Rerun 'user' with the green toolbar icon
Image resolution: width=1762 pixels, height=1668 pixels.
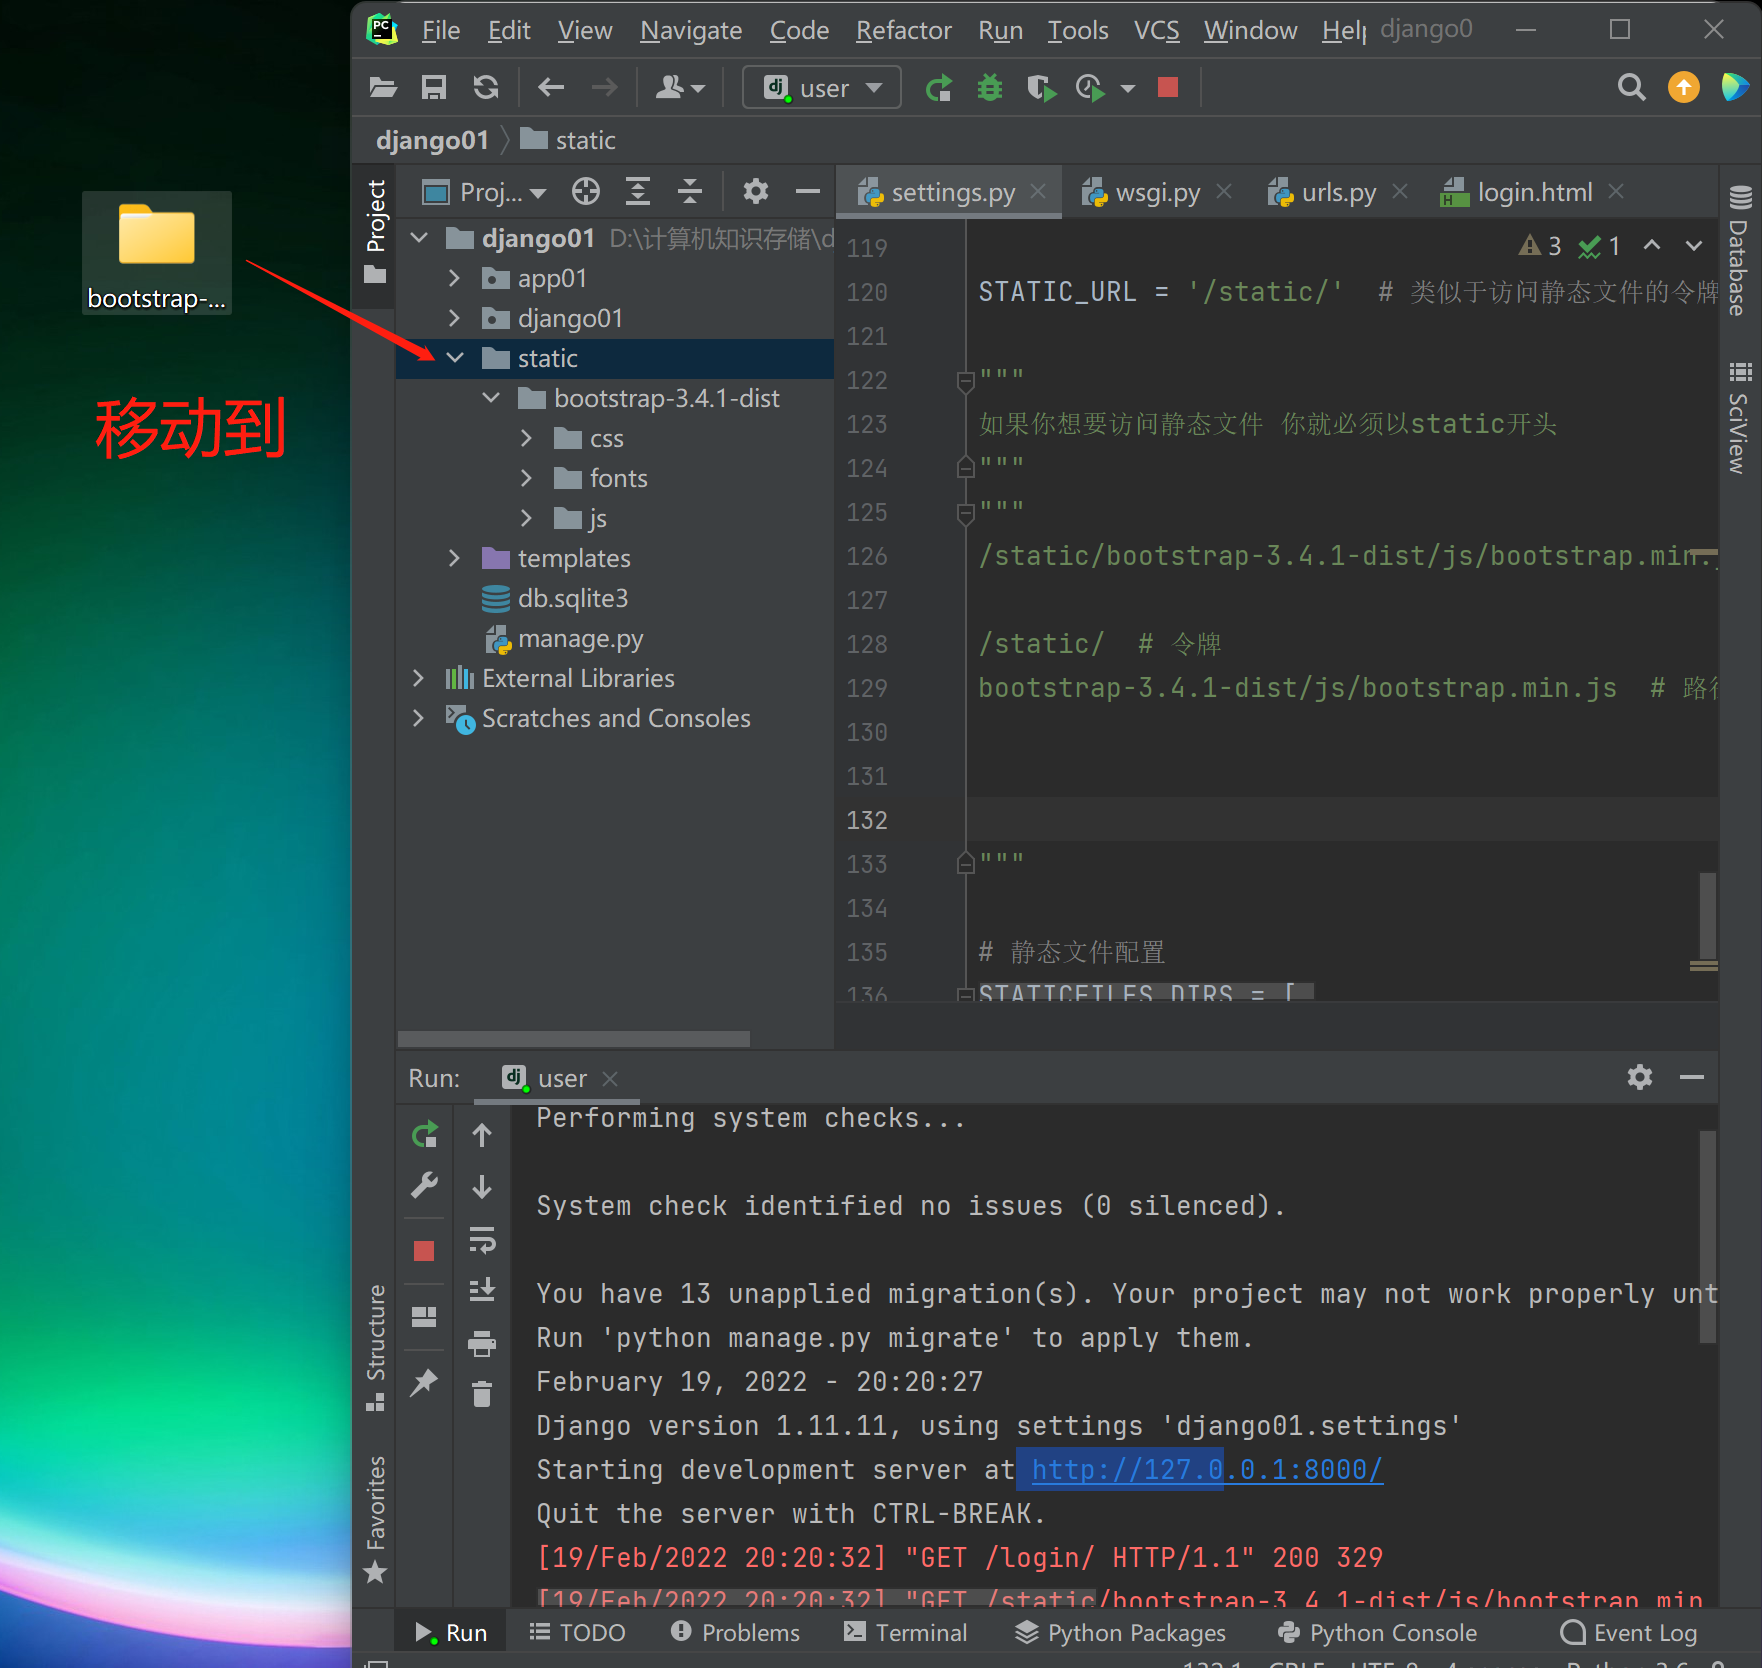pos(938,88)
